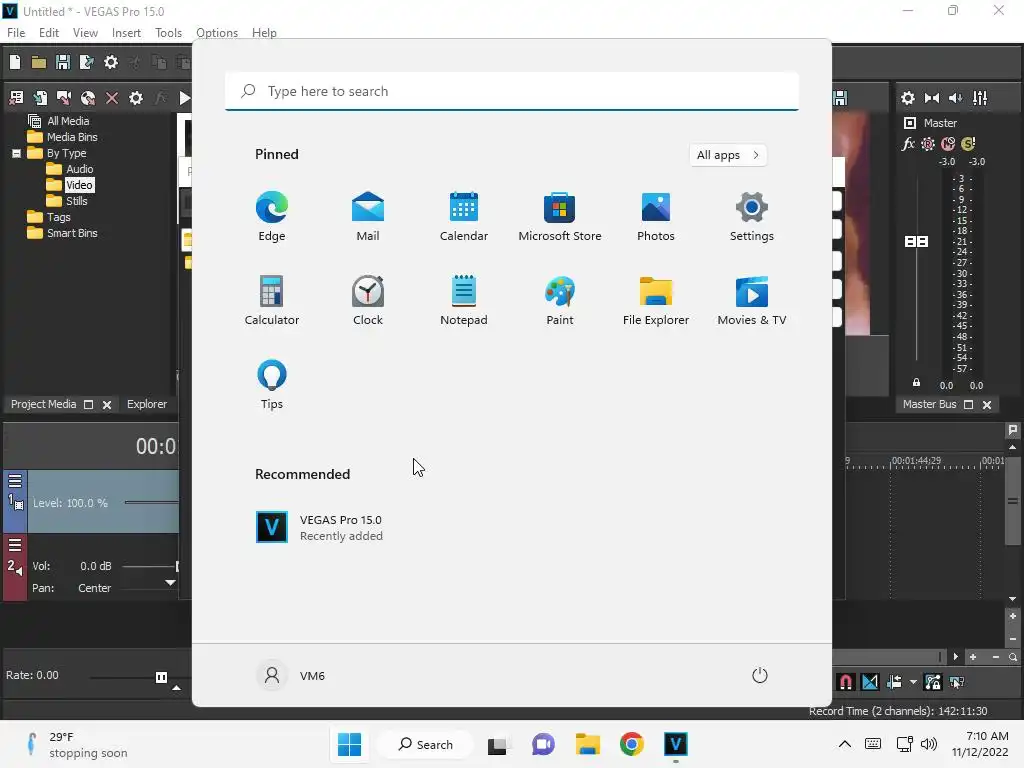Open Paint

(x=560, y=300)
